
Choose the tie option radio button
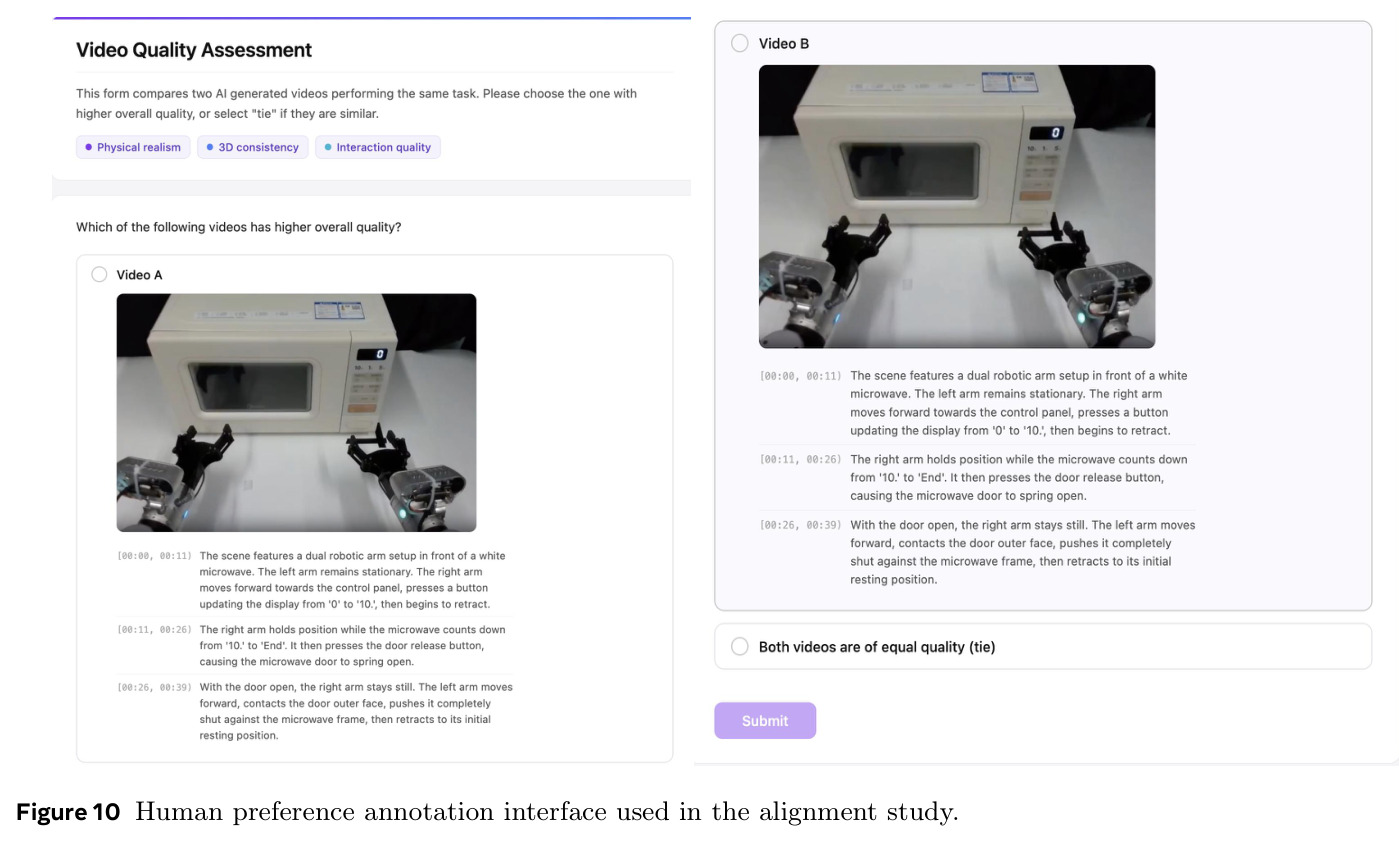tap(740, 646)
